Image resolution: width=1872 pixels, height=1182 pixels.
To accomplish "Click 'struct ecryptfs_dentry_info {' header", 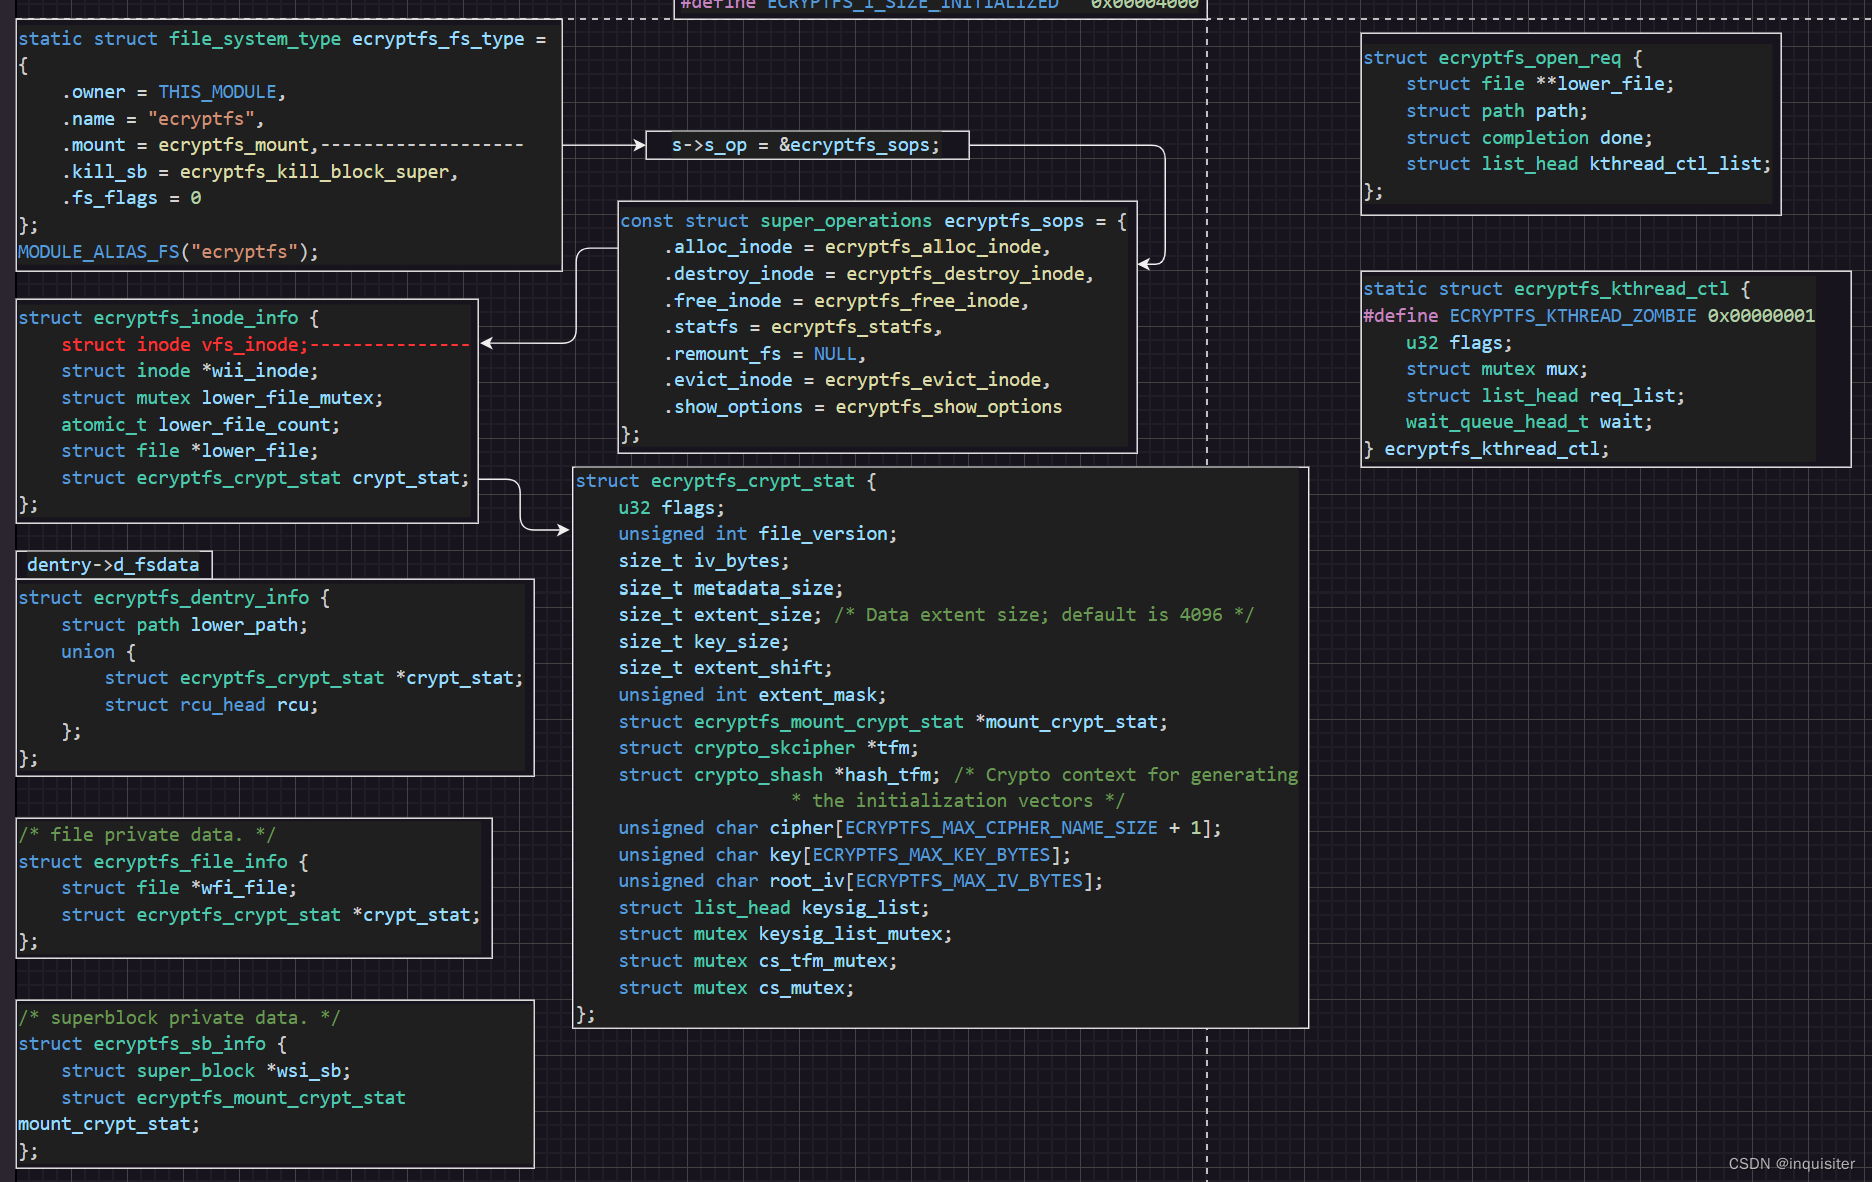I will [x=174, y=598].
